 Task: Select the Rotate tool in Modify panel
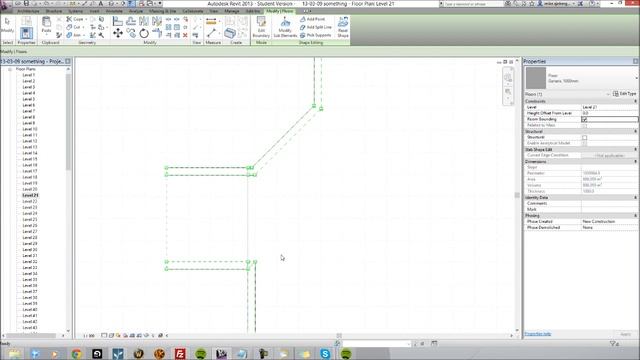144,33
